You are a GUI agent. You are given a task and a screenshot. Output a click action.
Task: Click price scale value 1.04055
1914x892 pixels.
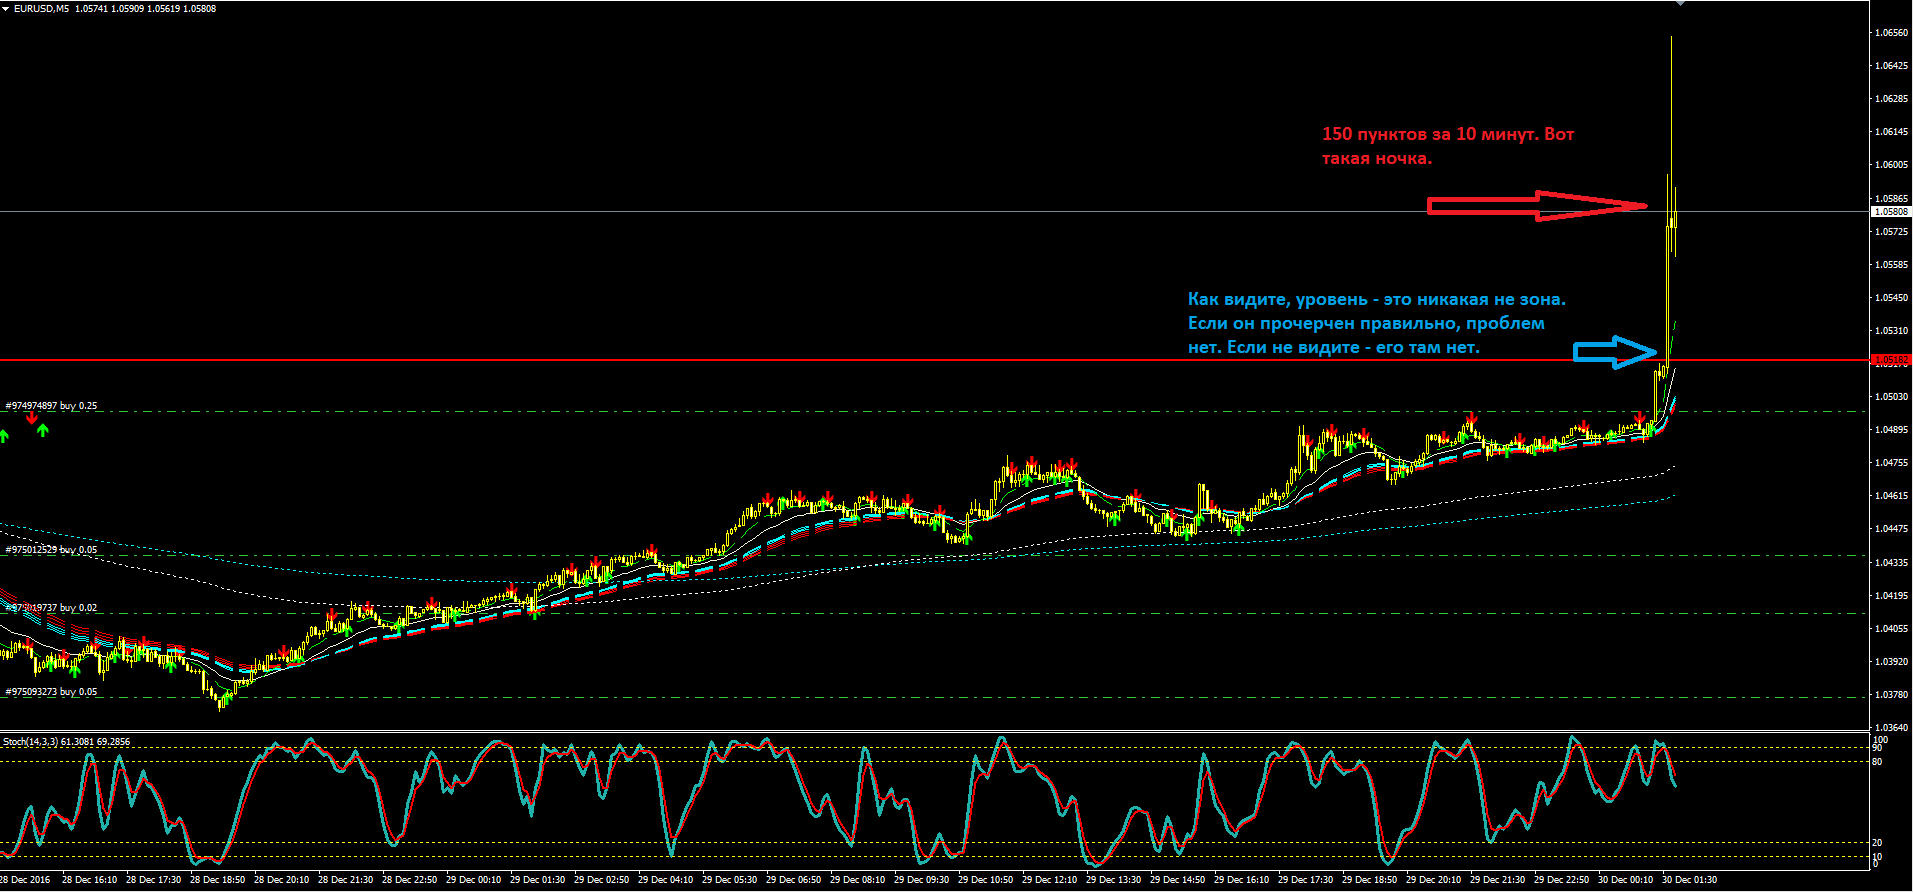click(1891, 629)
